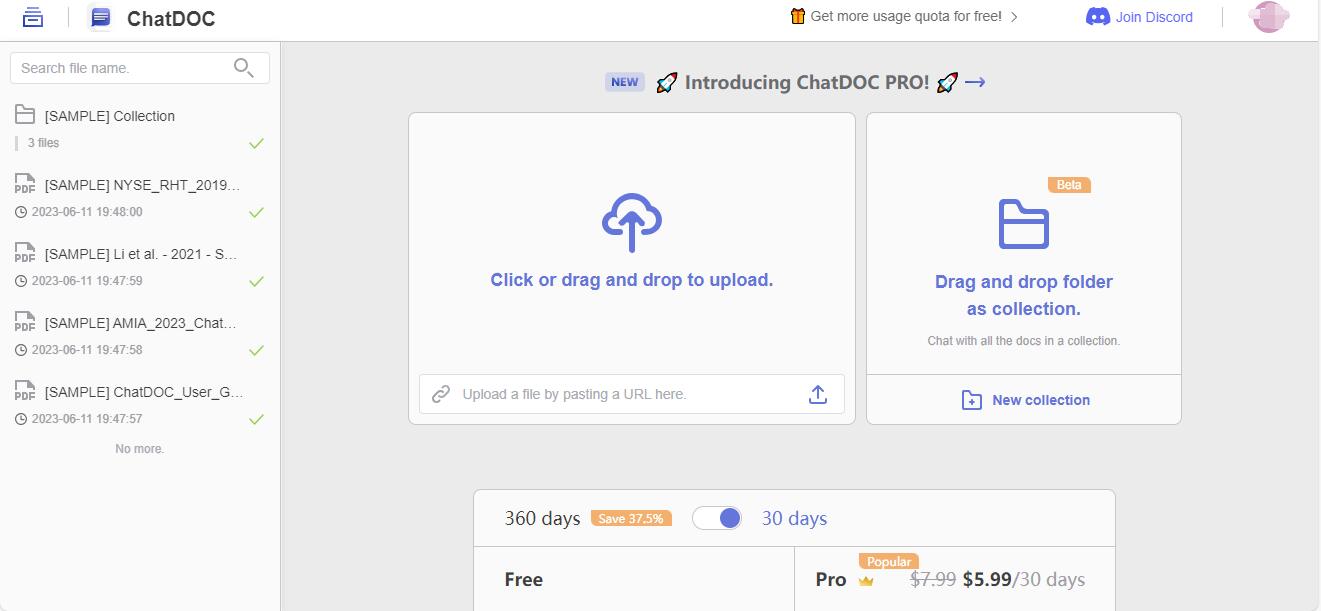This screenshot has width=1321, height=611.
Task: Click the search magnifier icon
Action: click(x=244, y=67)
